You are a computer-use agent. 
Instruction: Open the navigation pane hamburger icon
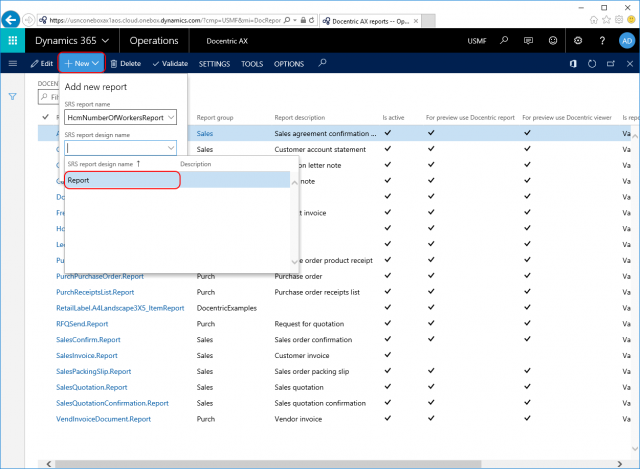click(13, 63)
